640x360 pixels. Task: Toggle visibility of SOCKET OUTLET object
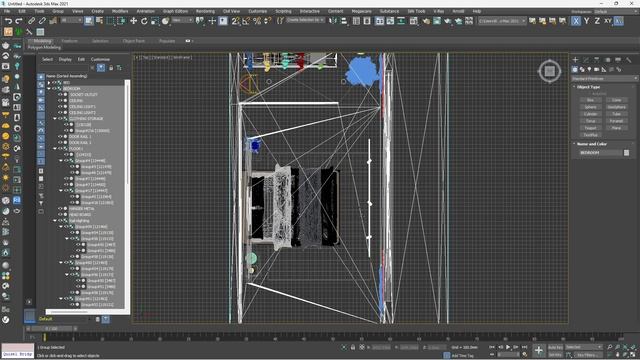[60, 94]
